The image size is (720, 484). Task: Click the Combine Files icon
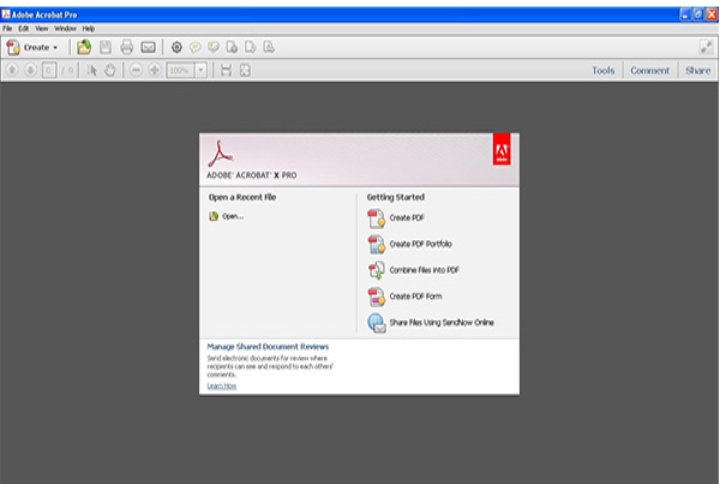tap(377, 270)
